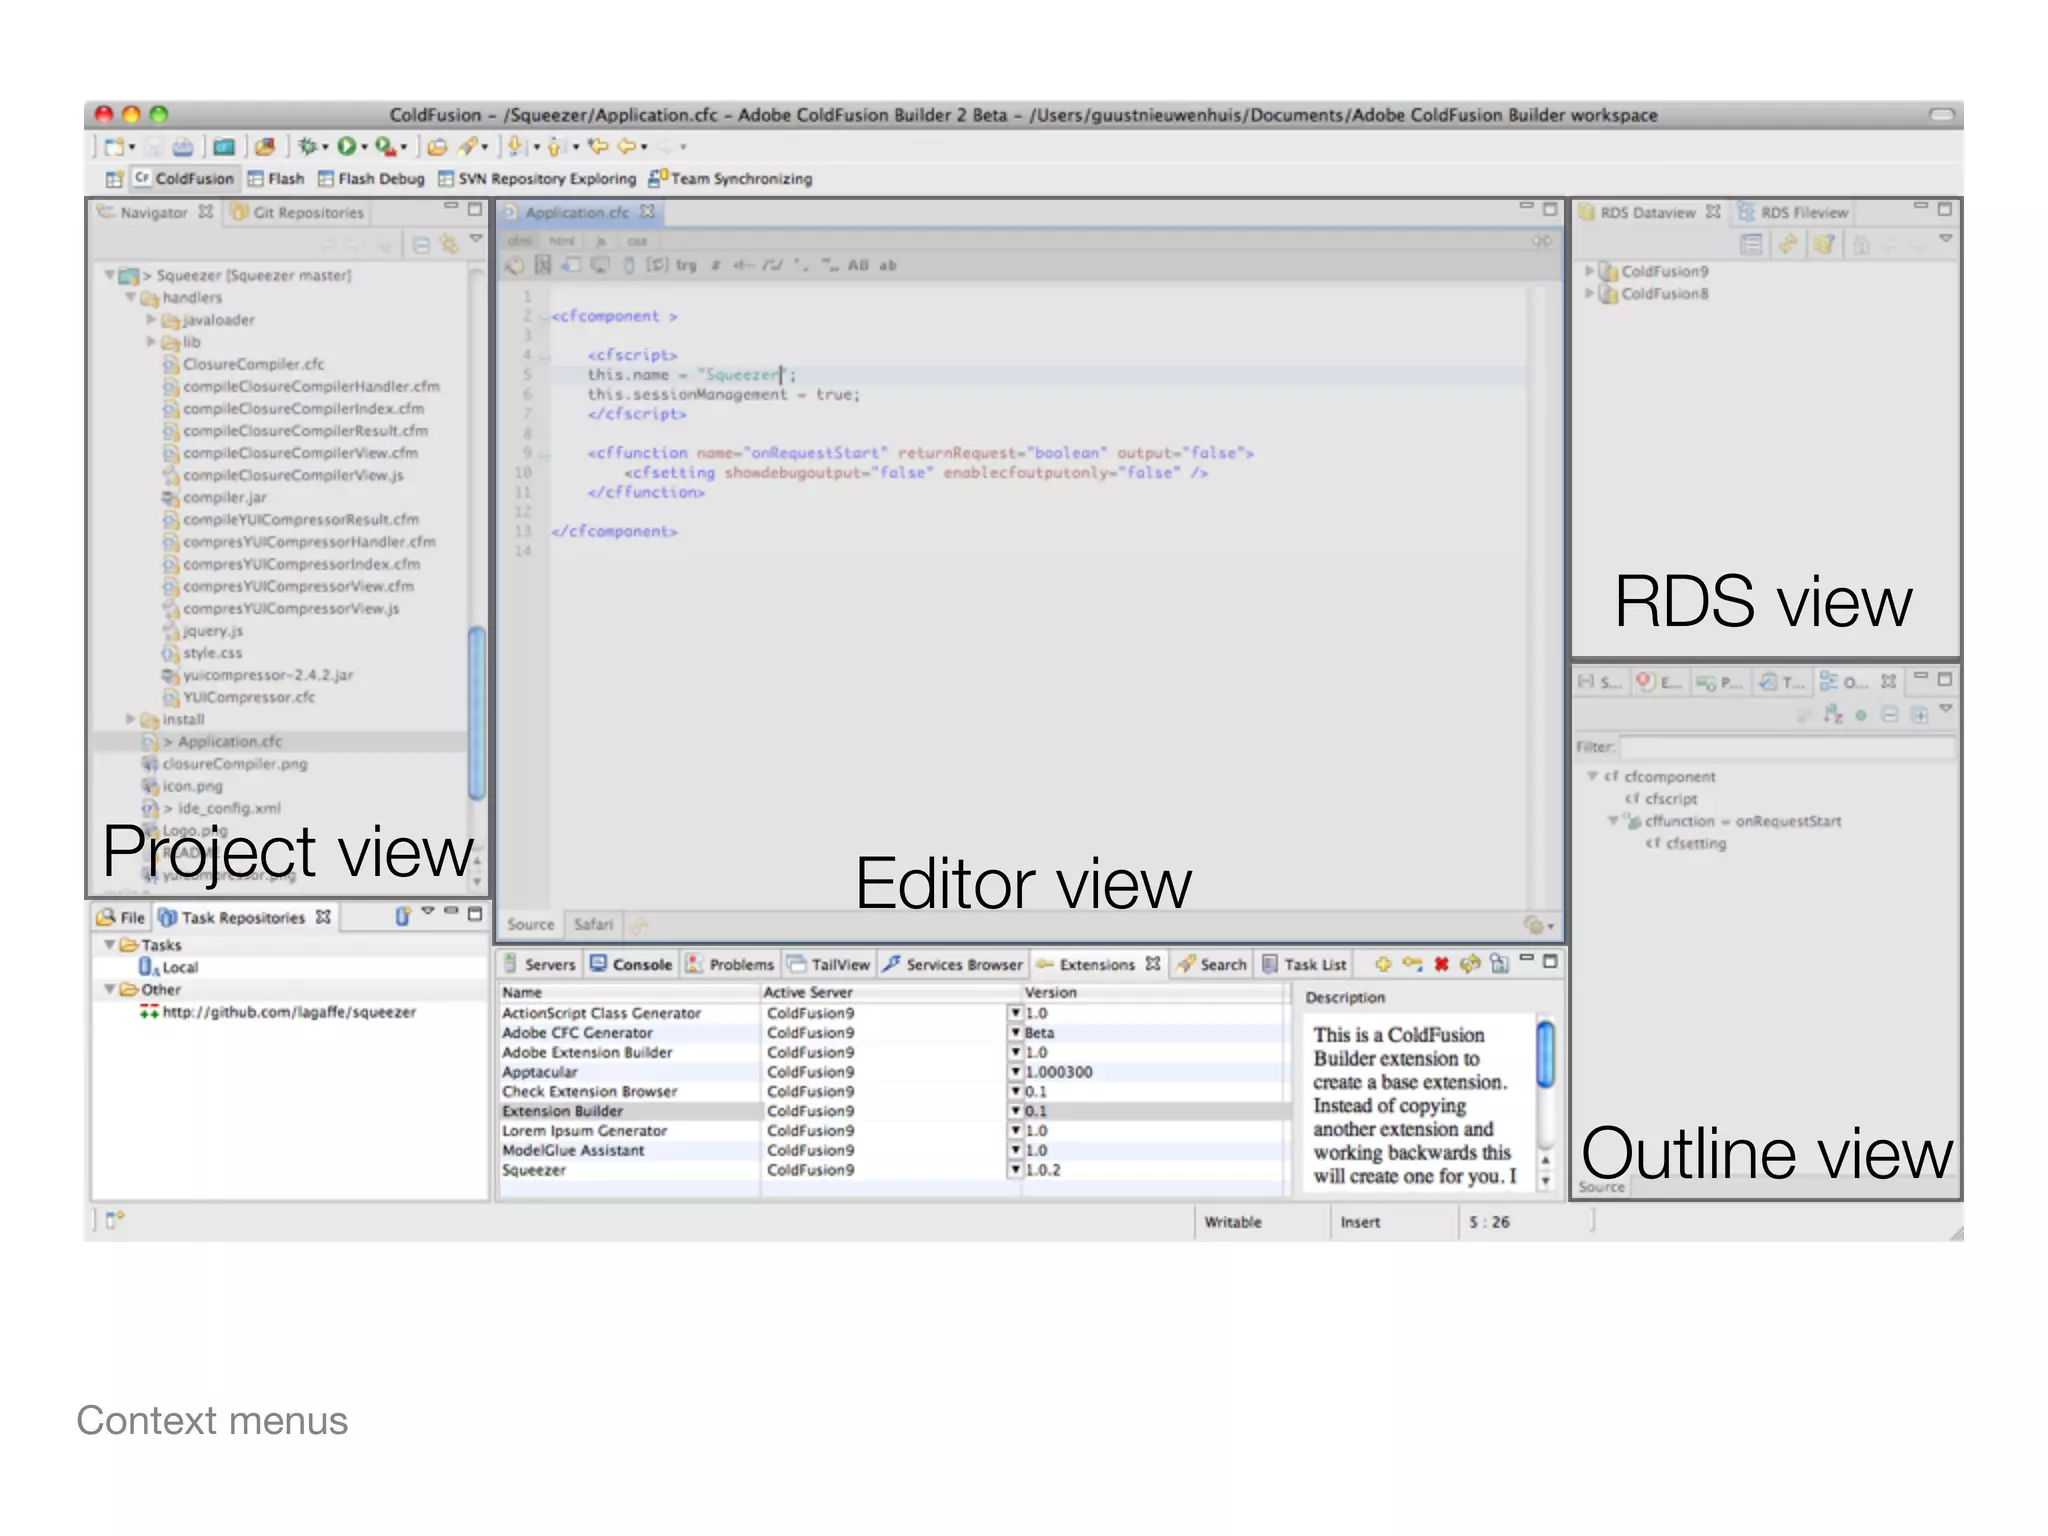Collapse the cfcomponent node in the Outline
The height and width of the screenshot is (1536, 2048).
[x=1591, y=776]
